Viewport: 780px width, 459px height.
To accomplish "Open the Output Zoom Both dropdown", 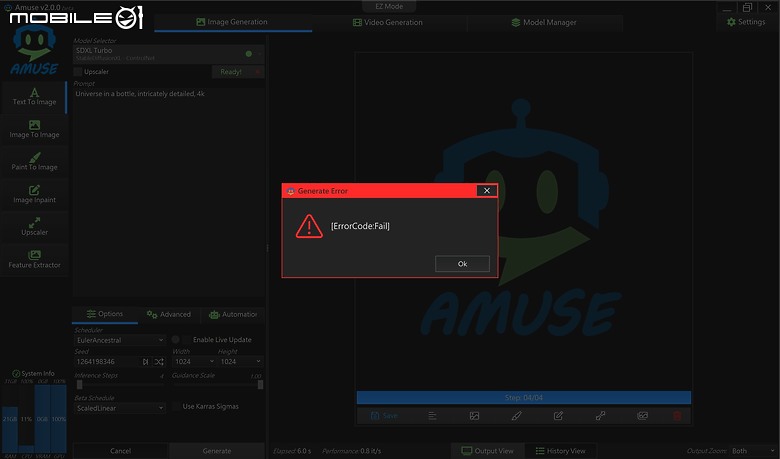I will (x=753, y=451).
